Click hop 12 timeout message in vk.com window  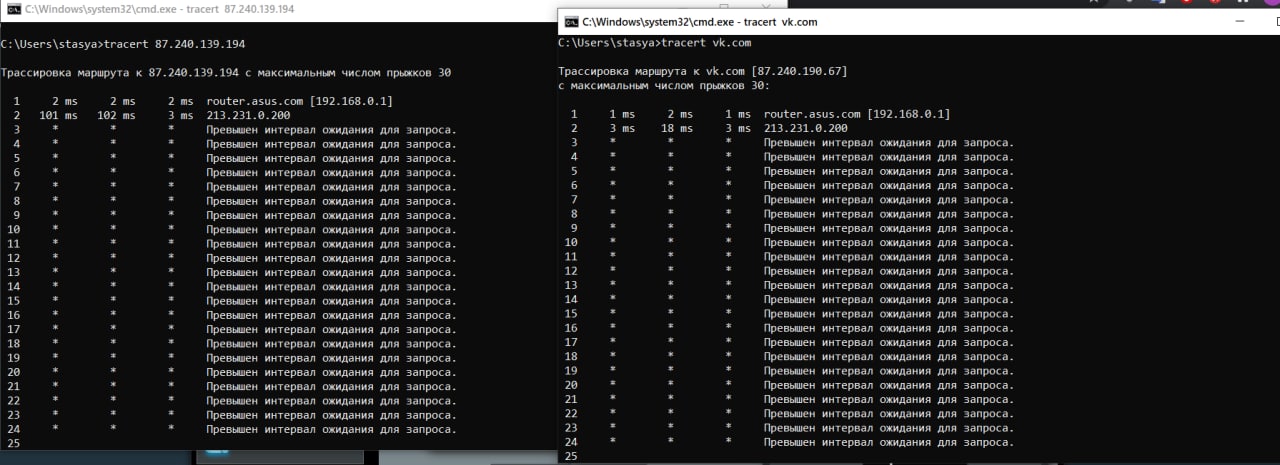[x=888, y=271]
